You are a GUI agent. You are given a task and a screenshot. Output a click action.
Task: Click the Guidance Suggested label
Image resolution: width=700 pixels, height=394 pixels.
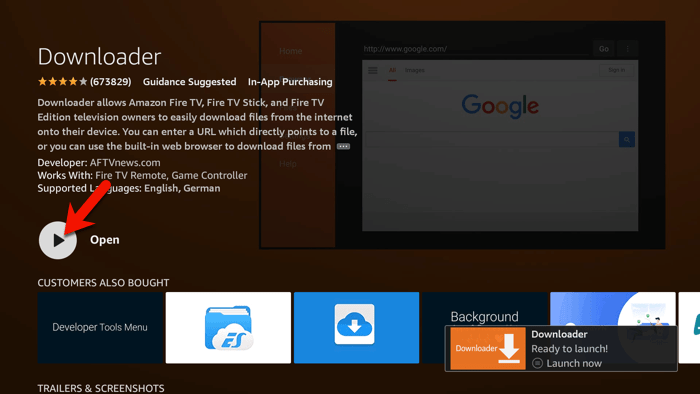190,82
